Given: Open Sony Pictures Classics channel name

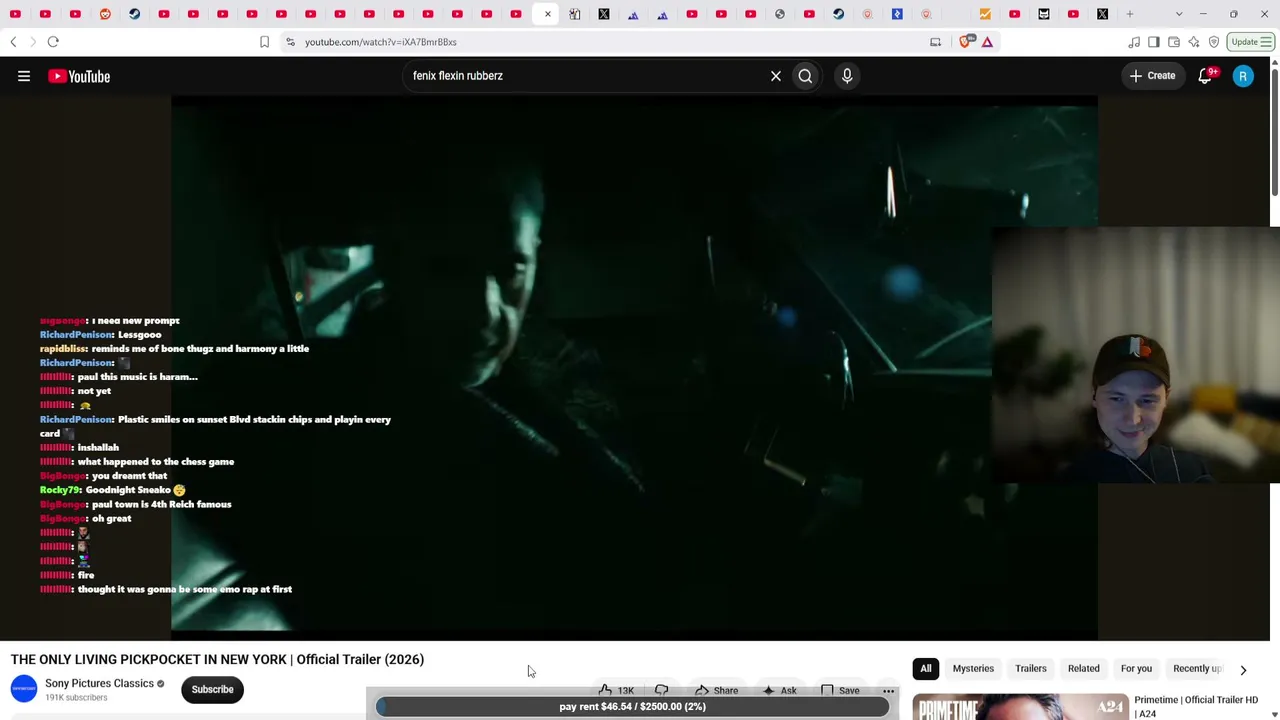Looking at the screenshot, I should pos(99,683).
